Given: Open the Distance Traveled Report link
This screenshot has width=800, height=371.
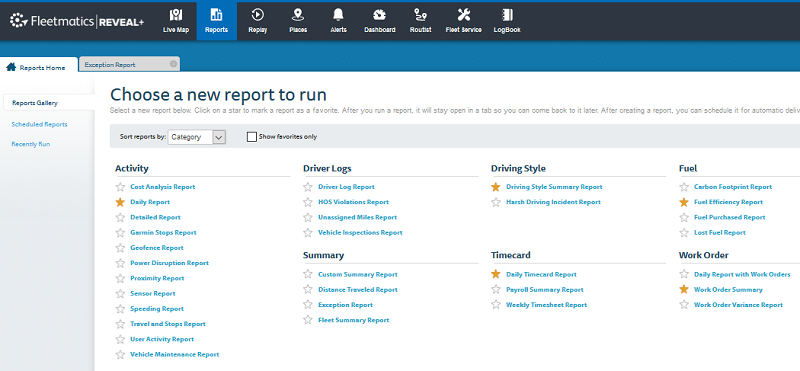Looking at the screenshot, I should coord(358,289).
